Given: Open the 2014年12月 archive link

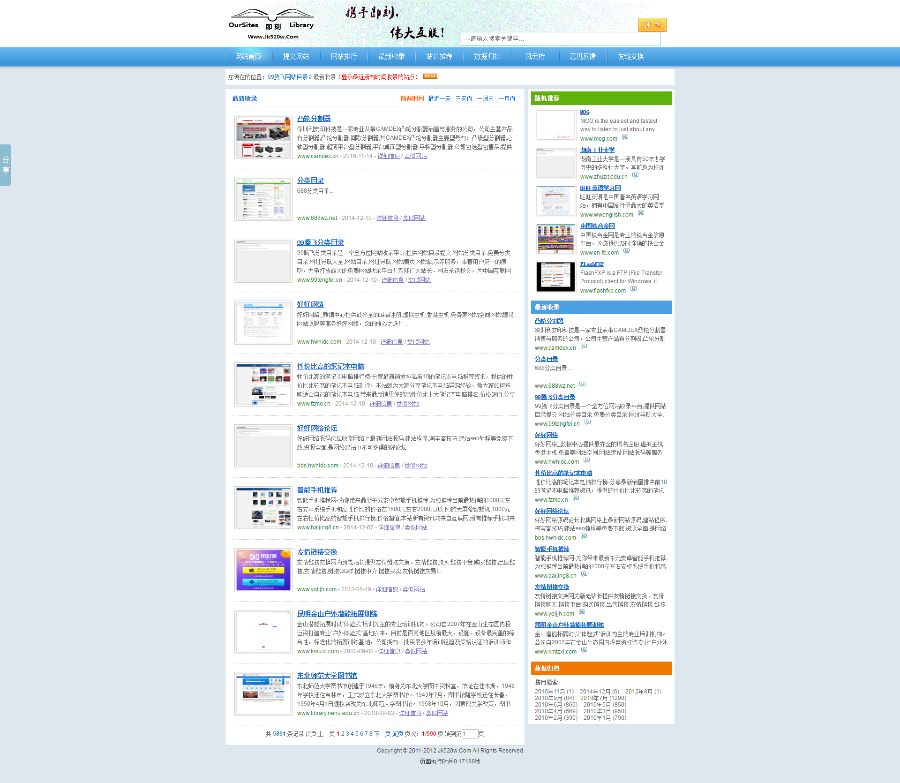Looking at the screenshot, I should pos(600,692).
